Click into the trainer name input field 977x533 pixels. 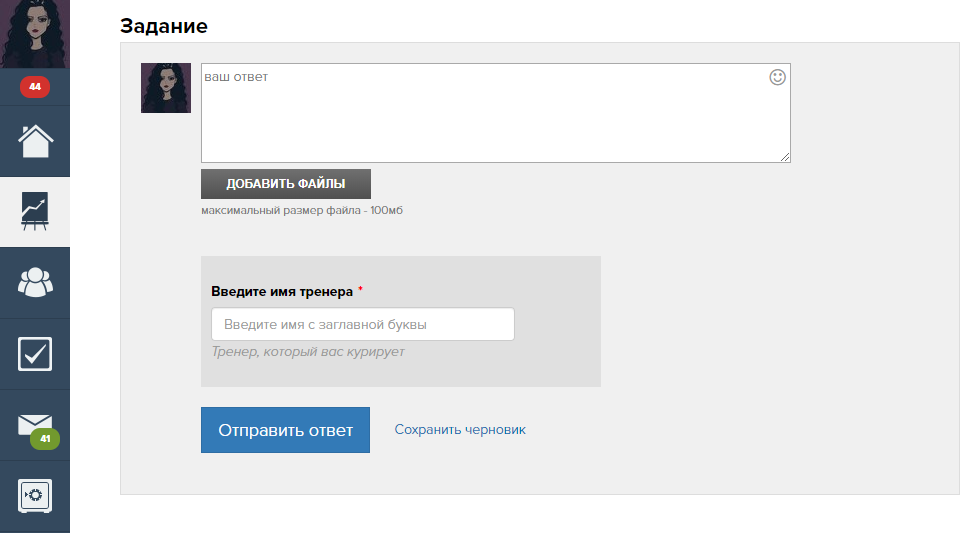tap(363, 324)
